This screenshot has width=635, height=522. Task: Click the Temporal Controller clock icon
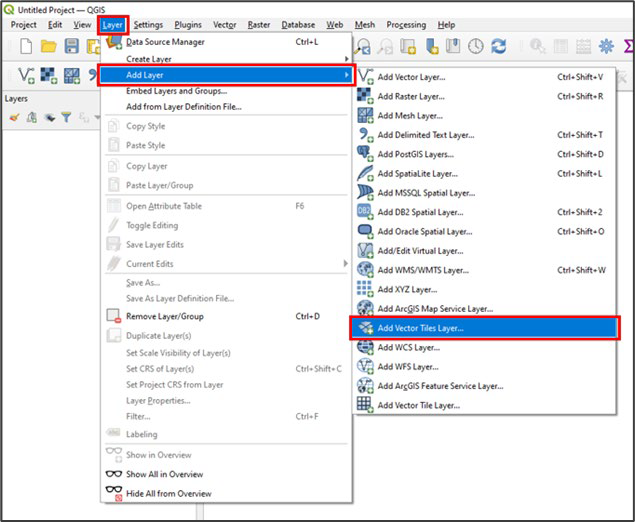click(x=475, y=46)
